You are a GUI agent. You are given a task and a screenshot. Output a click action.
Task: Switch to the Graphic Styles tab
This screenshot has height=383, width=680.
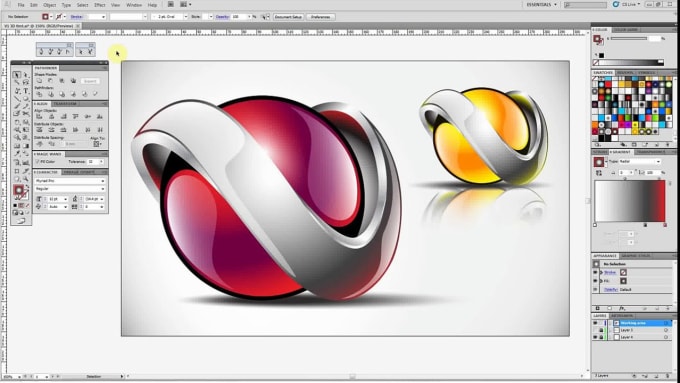pyautogui.click(x=636, y=256)
